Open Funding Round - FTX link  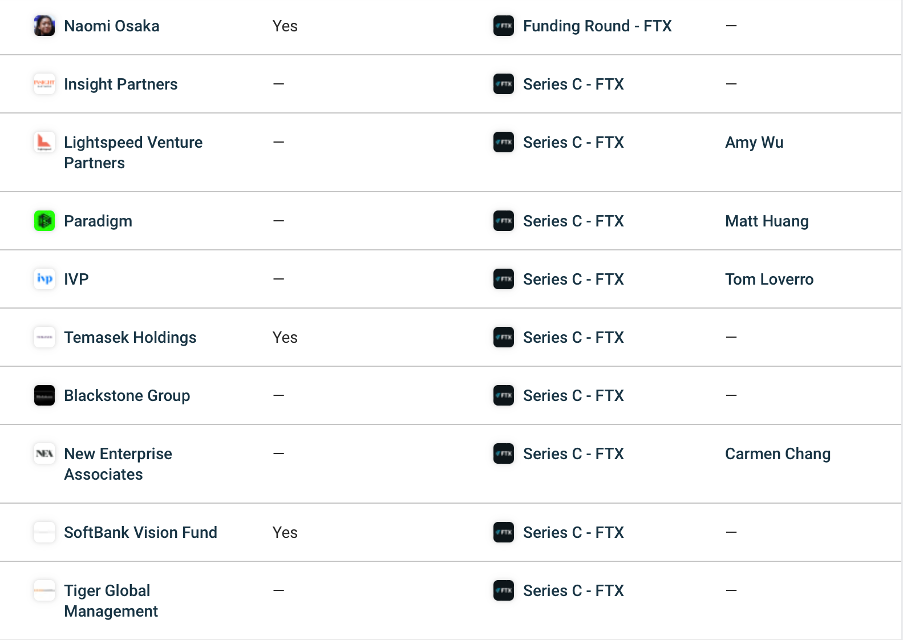click(x=597, y=26)
